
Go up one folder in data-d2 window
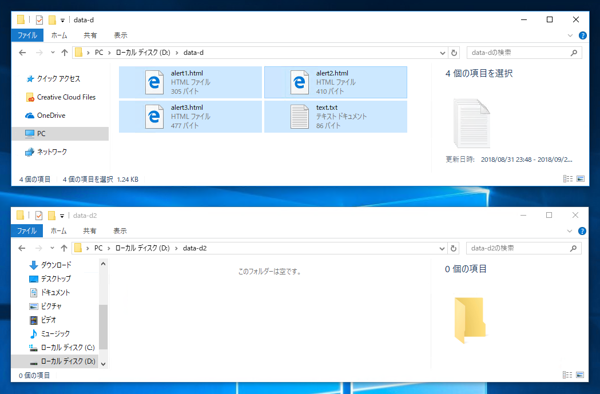[x=64, y=248]
